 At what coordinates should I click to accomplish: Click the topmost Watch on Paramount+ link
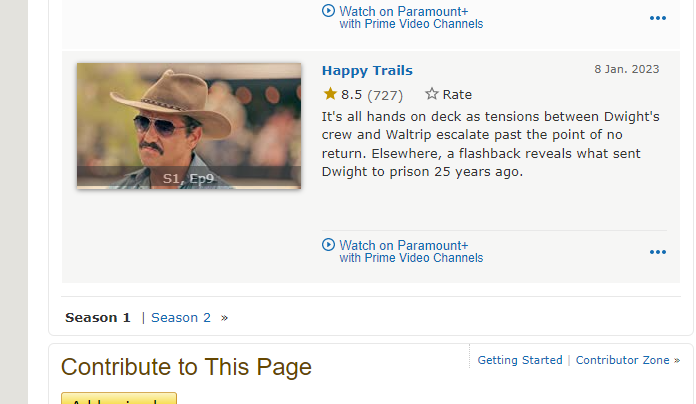404,11
